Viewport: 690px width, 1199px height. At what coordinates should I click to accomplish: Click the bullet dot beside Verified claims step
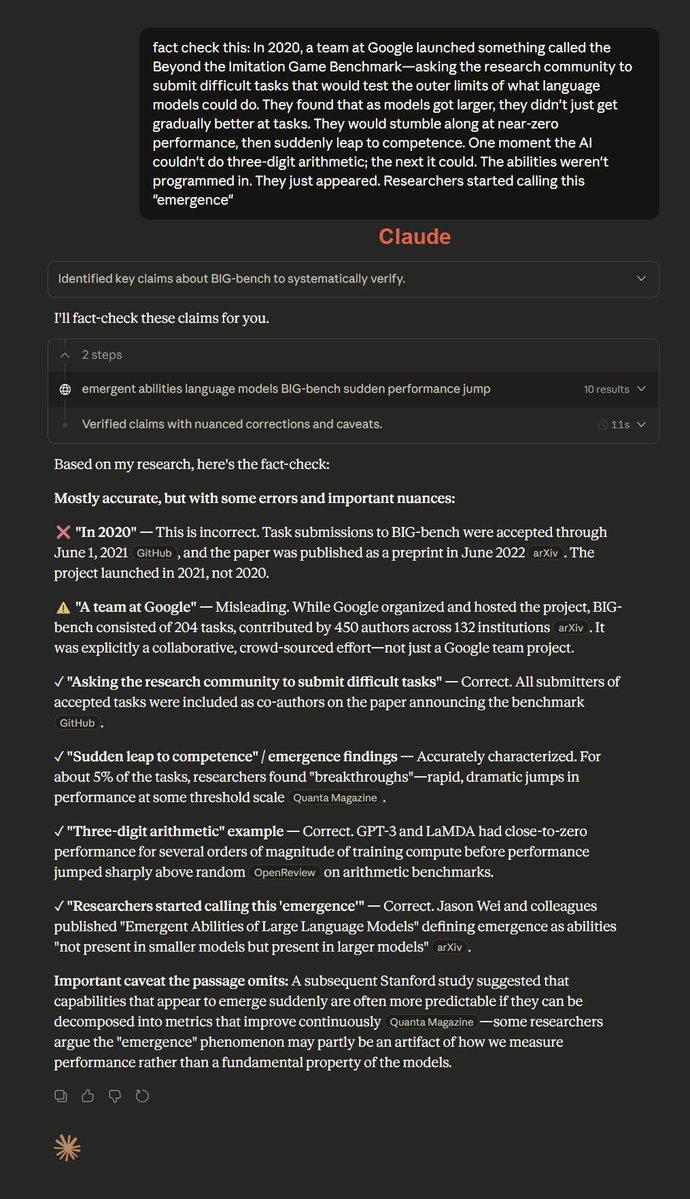point(66,425)
